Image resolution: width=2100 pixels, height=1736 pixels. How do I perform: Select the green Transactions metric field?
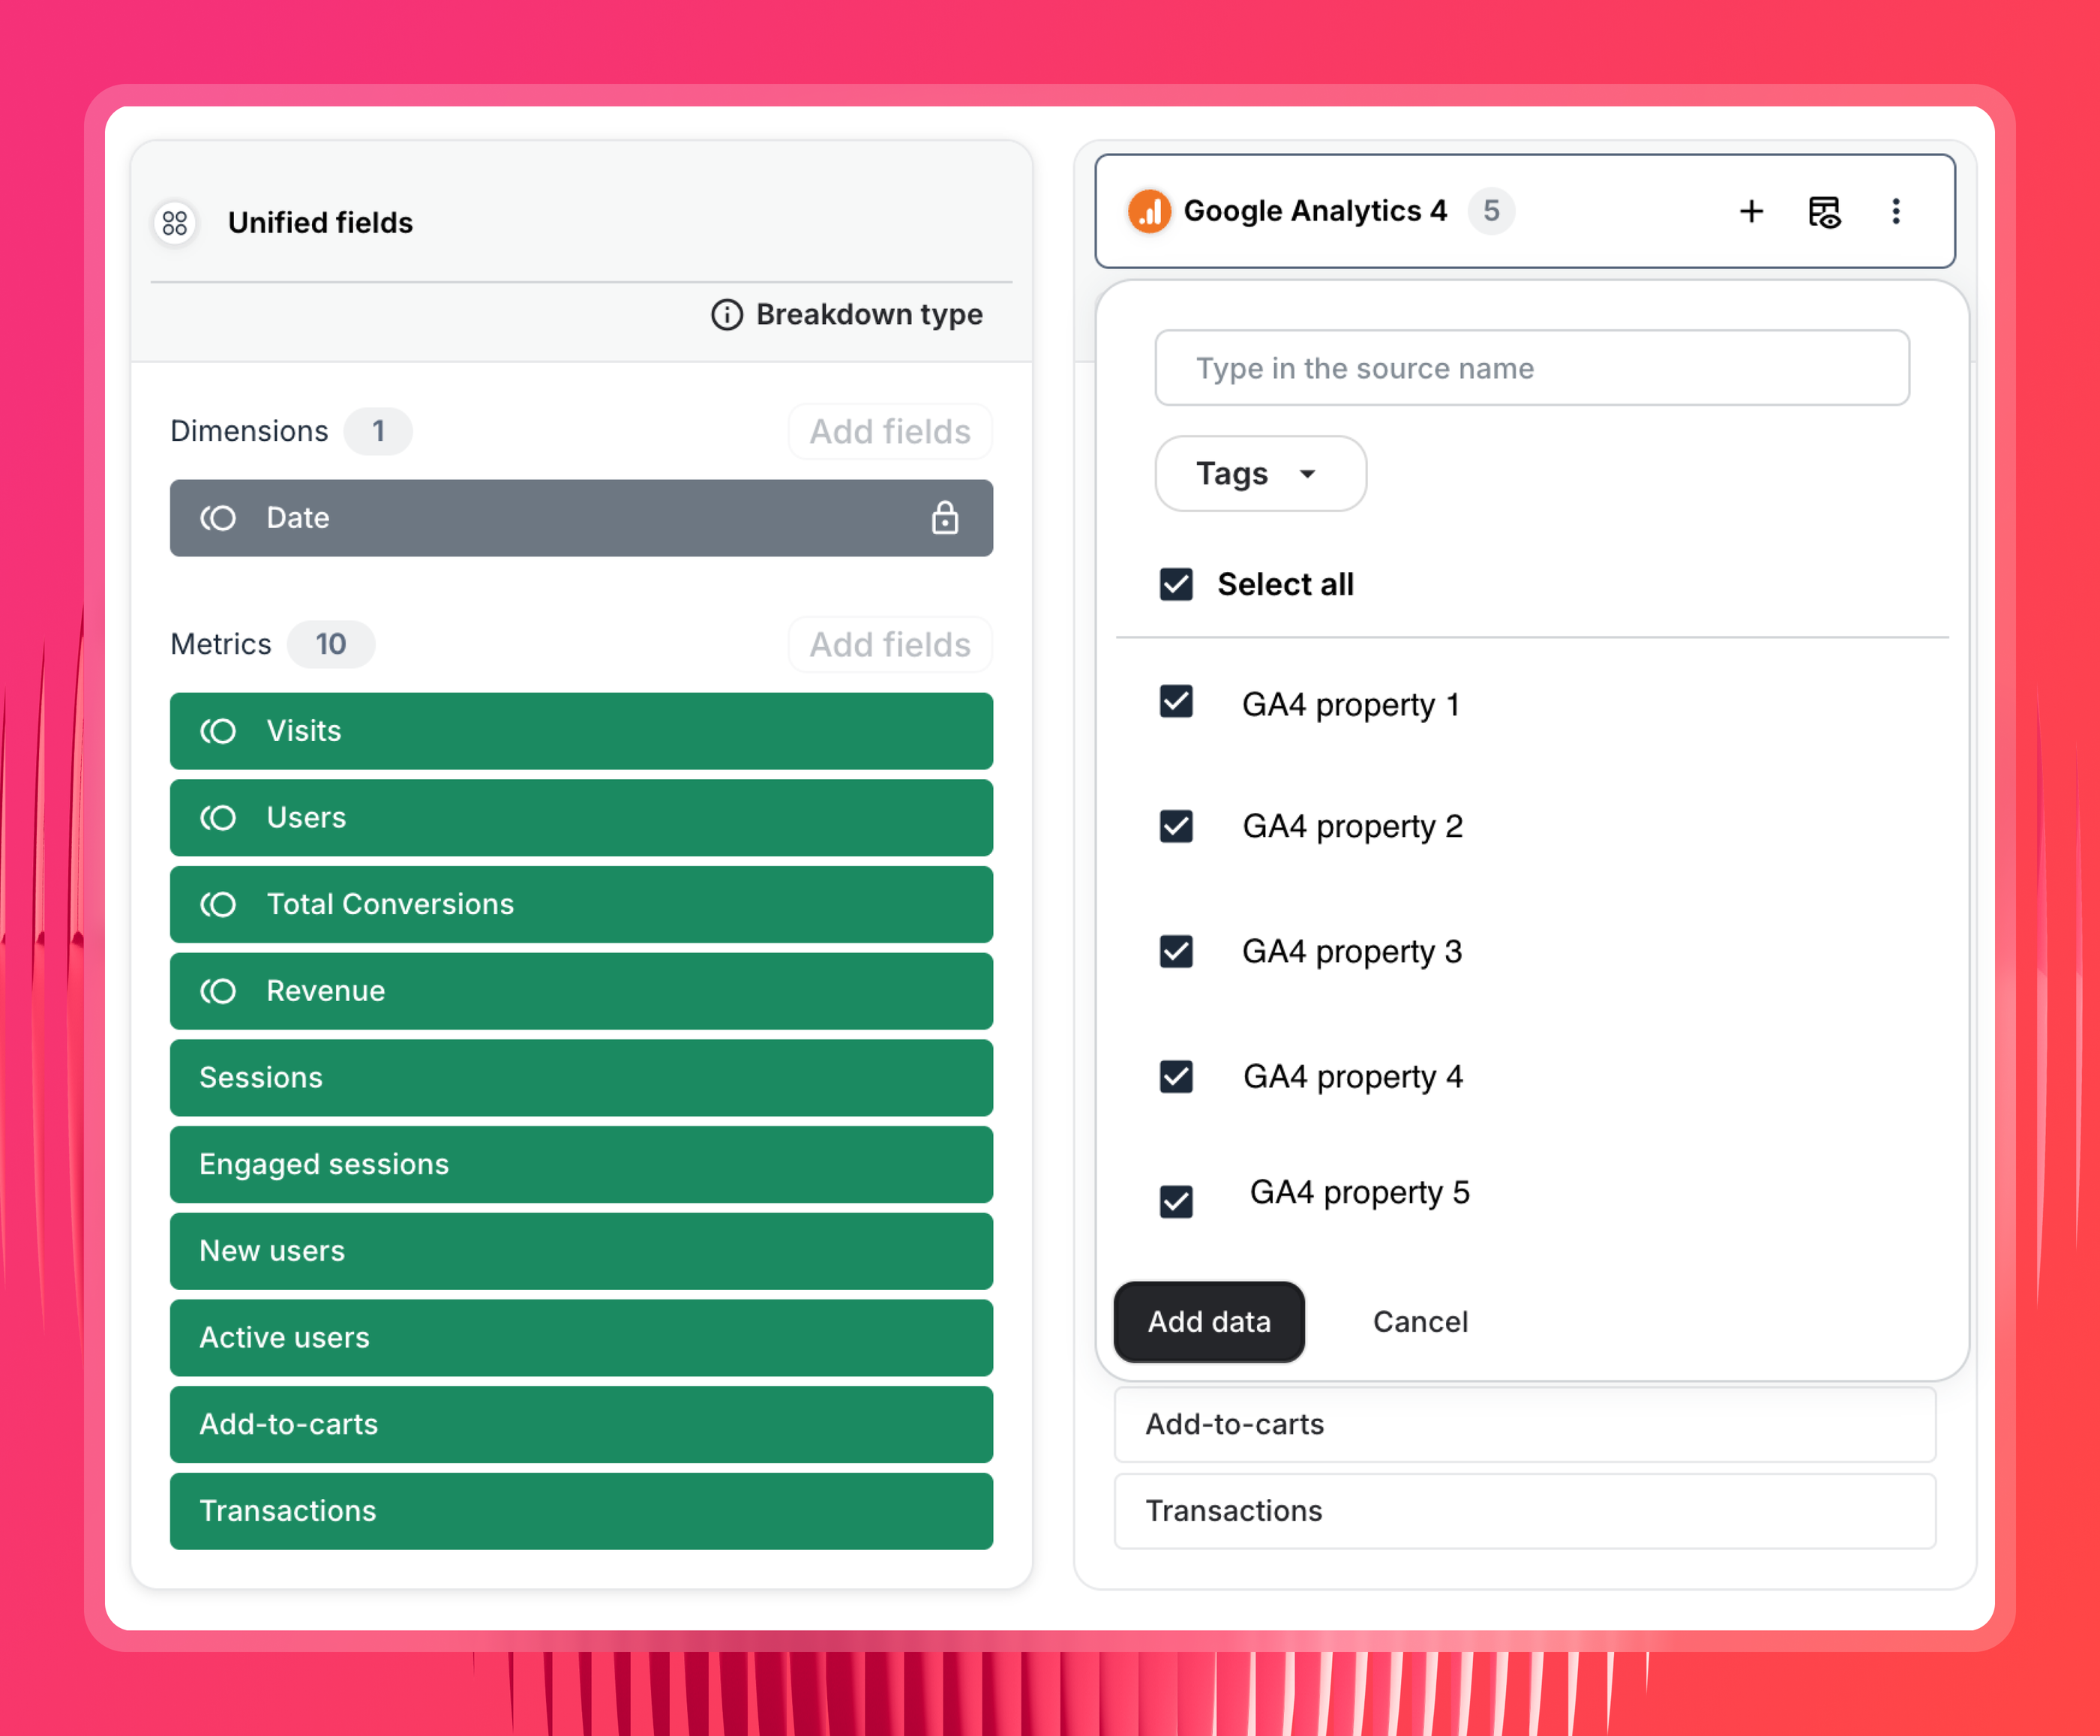[581, 1511]
